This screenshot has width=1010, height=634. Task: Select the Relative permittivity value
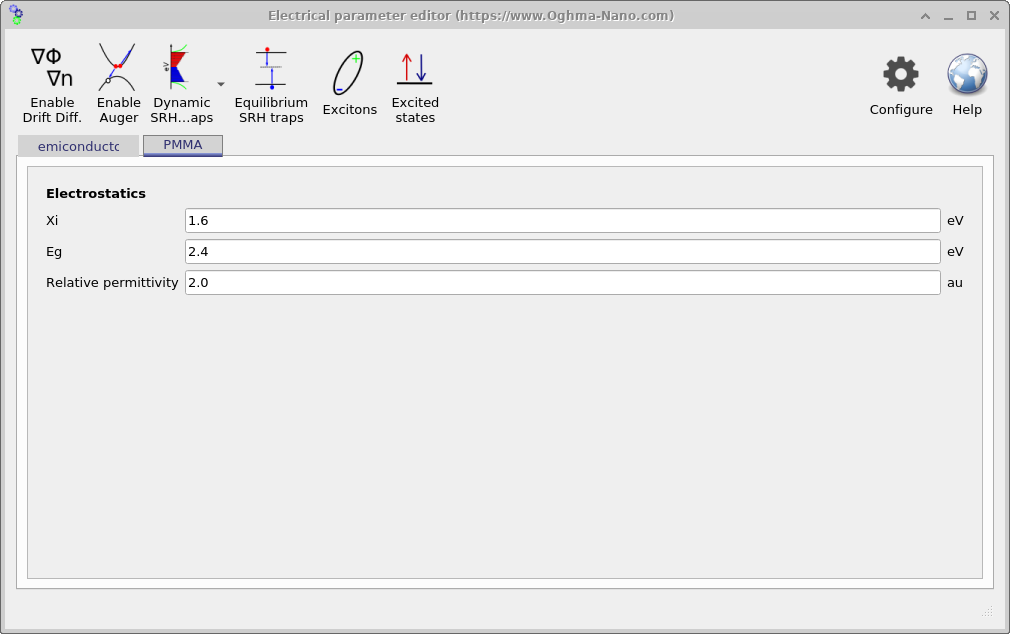(561, 282)
